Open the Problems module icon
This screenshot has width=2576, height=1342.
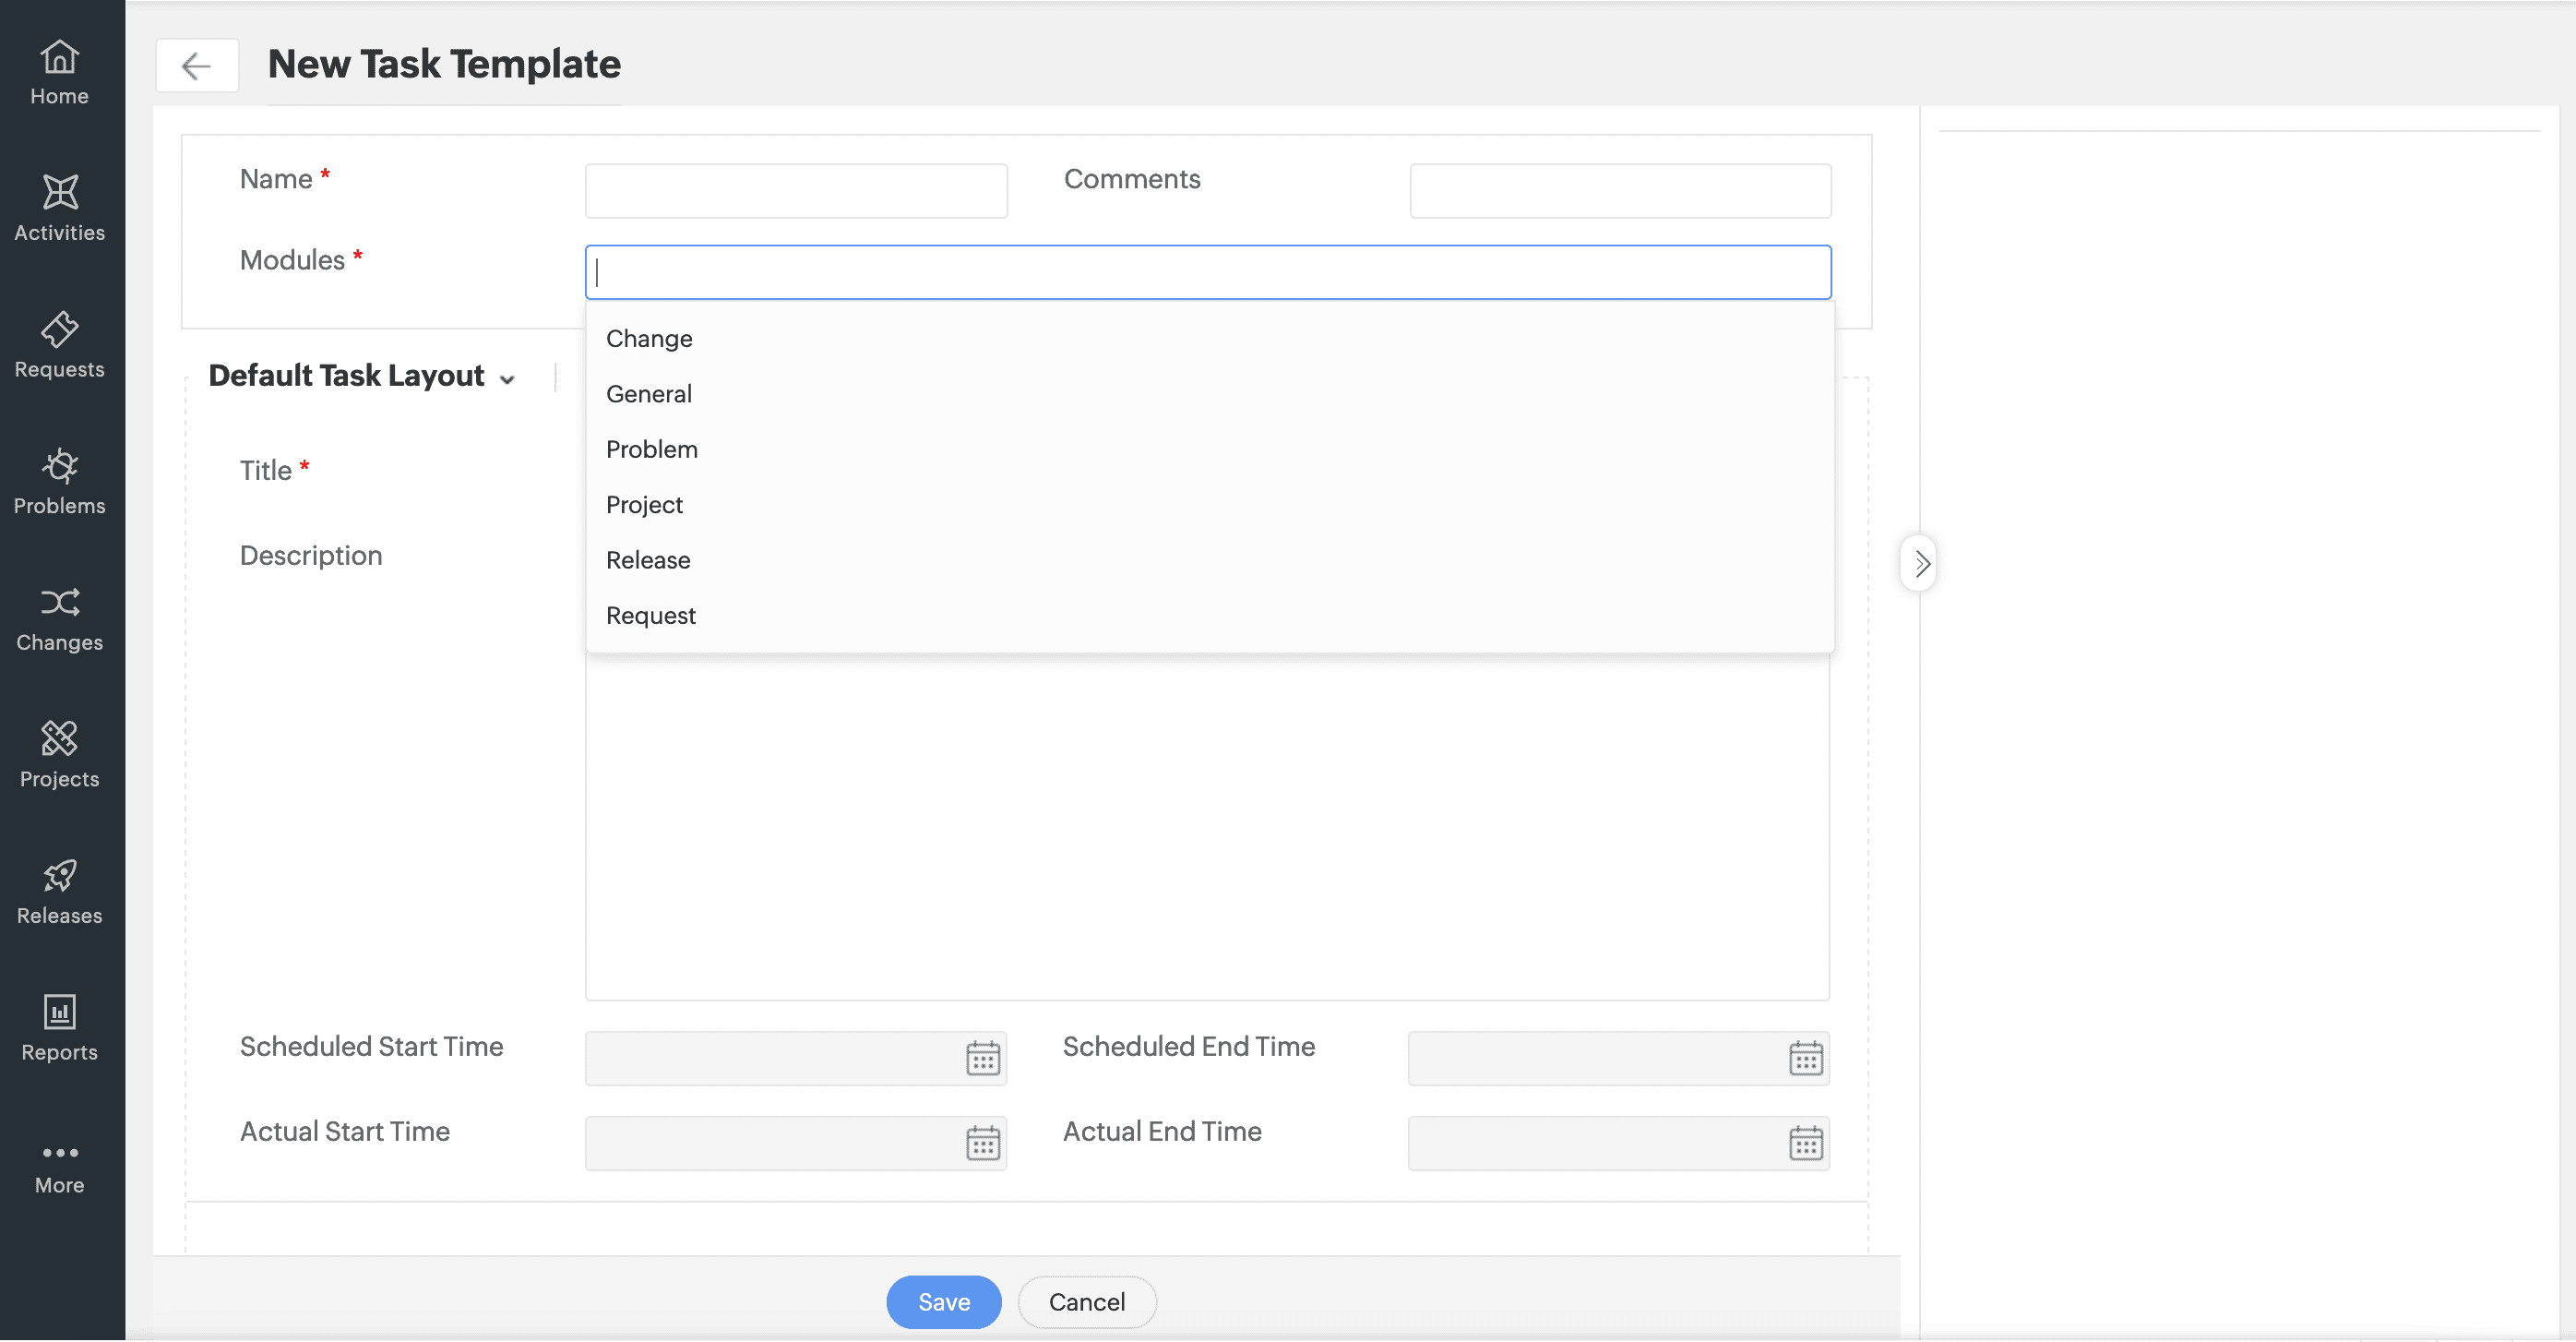click(x=60, y=481)
